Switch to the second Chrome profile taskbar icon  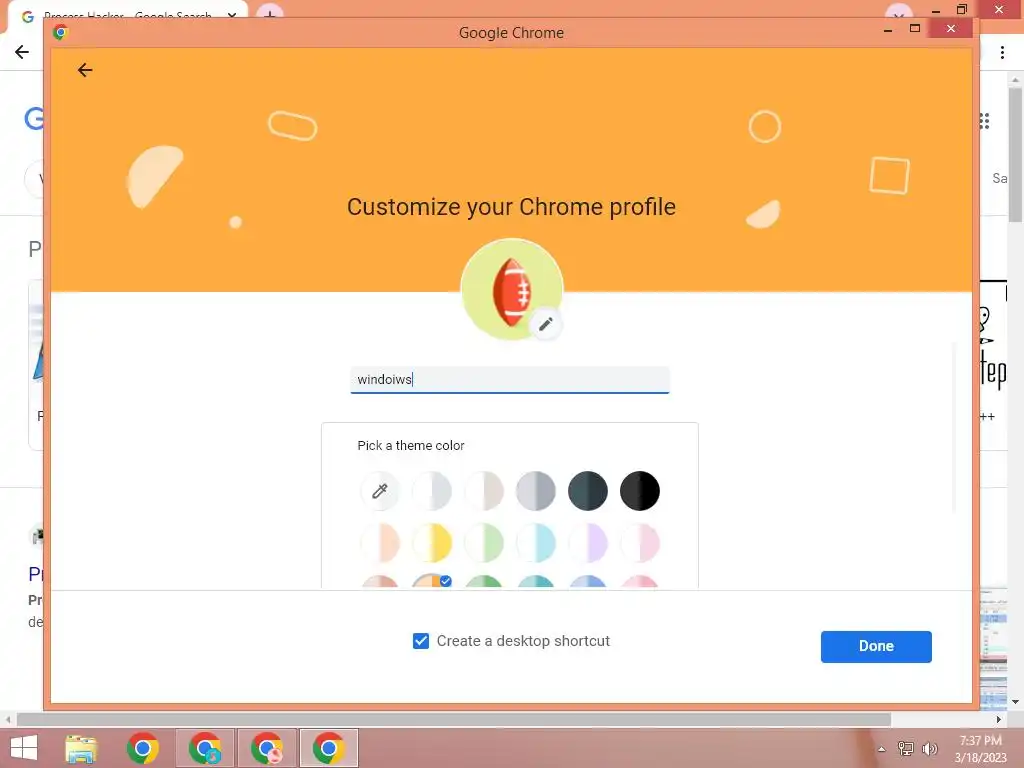205,748
